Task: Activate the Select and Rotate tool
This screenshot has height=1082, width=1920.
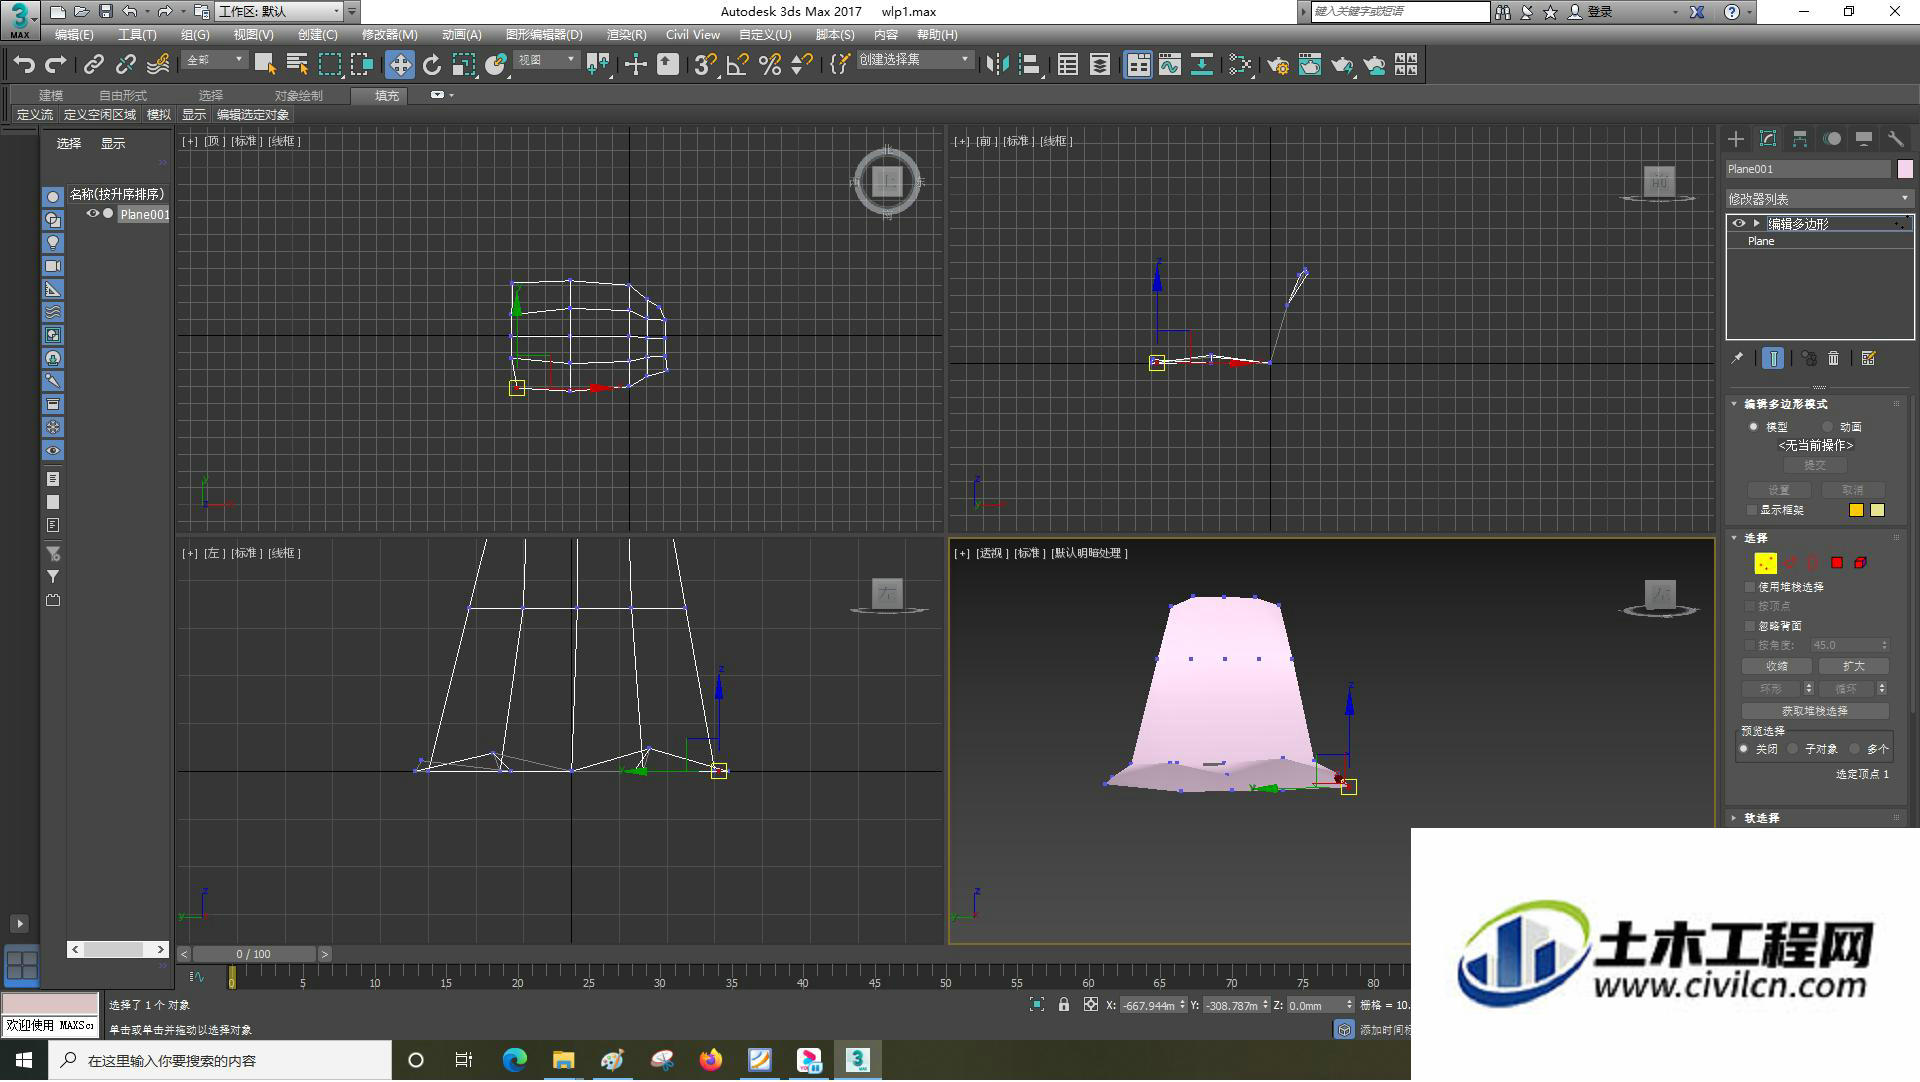Action: click(x=432, y=65)
